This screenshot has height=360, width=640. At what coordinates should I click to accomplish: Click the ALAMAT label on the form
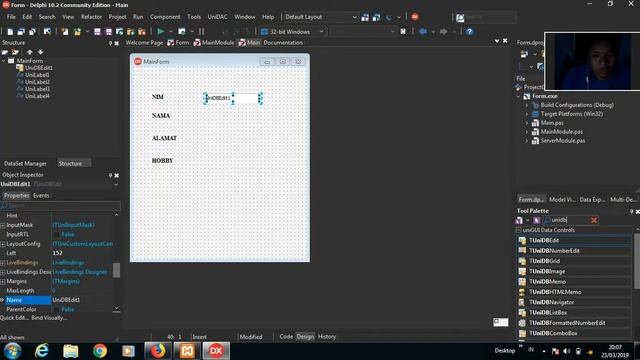164,138
